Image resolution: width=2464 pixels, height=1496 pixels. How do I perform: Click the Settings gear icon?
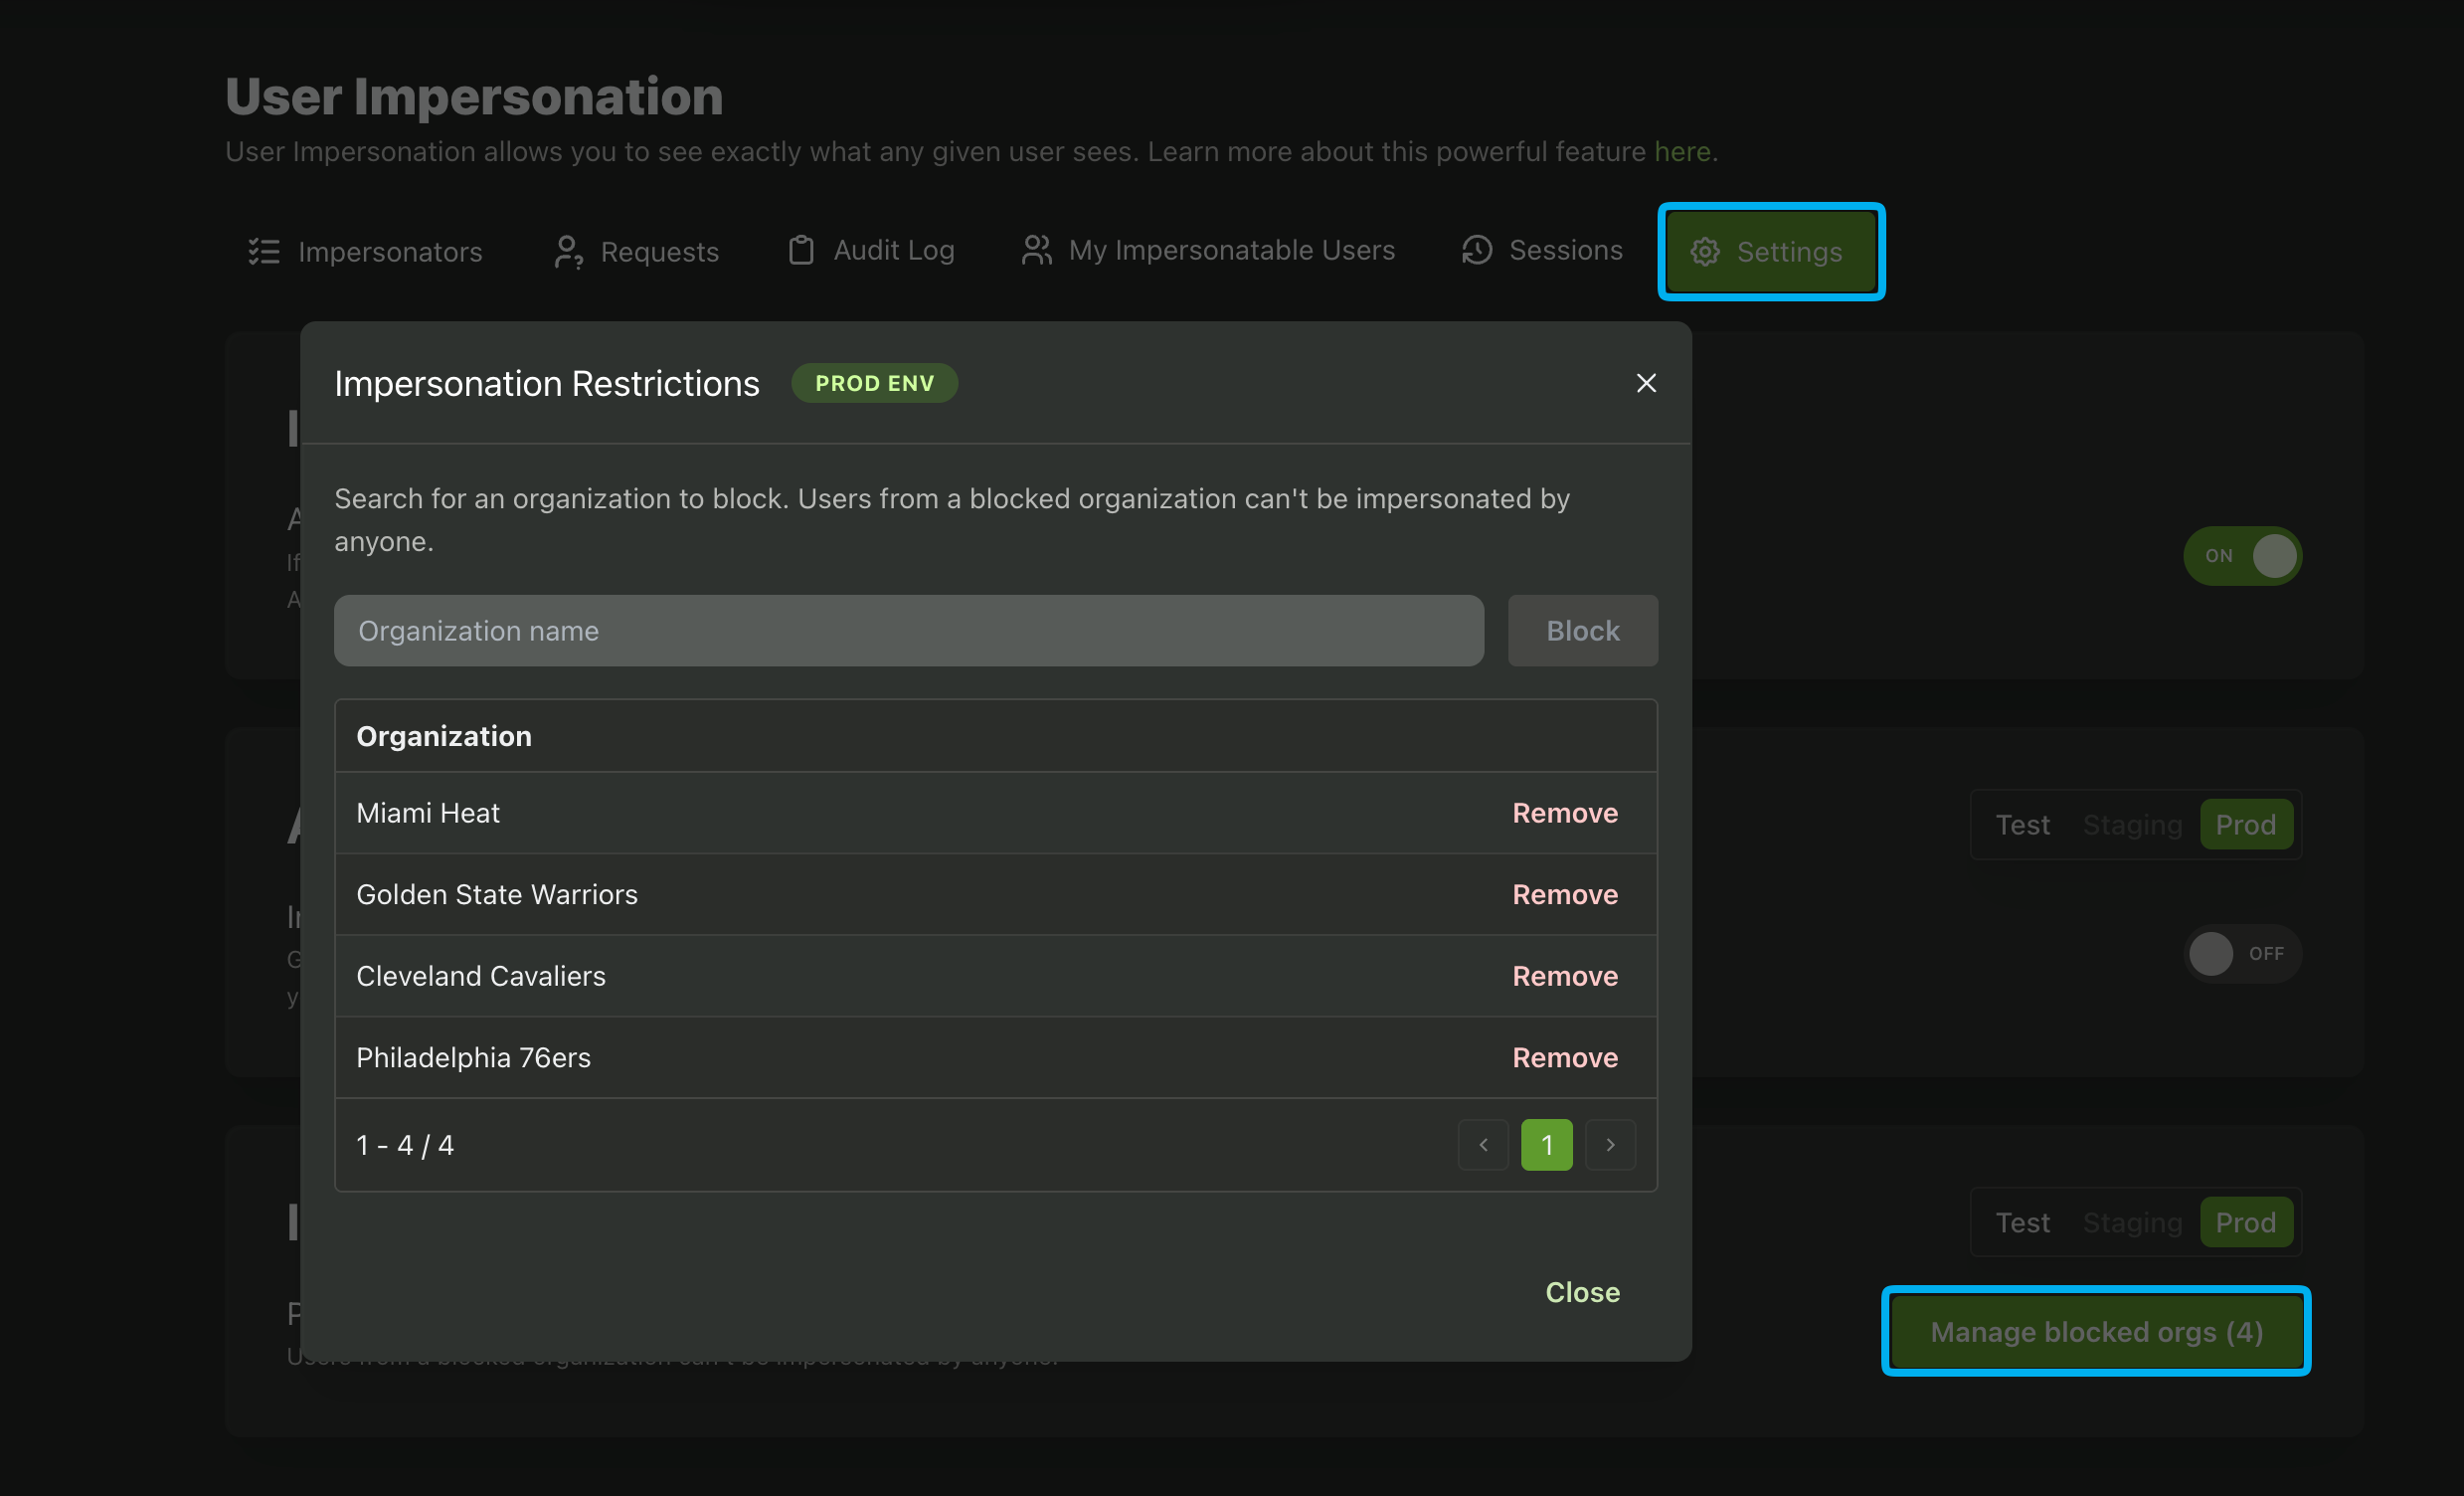pyautogui.click(x=1705, y=252)
